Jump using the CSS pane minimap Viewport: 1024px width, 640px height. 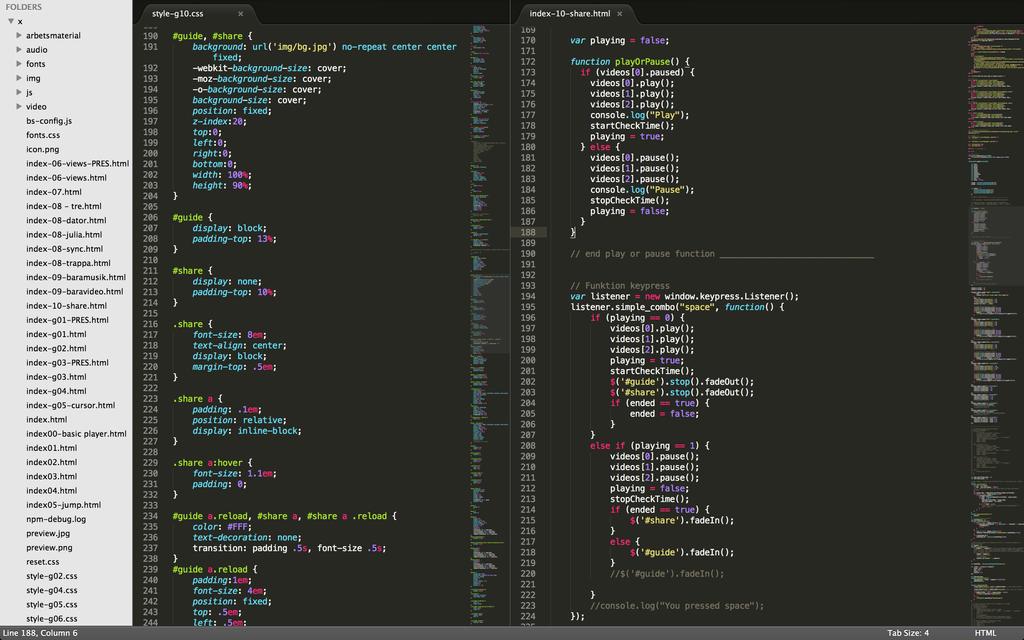point(489,325)
